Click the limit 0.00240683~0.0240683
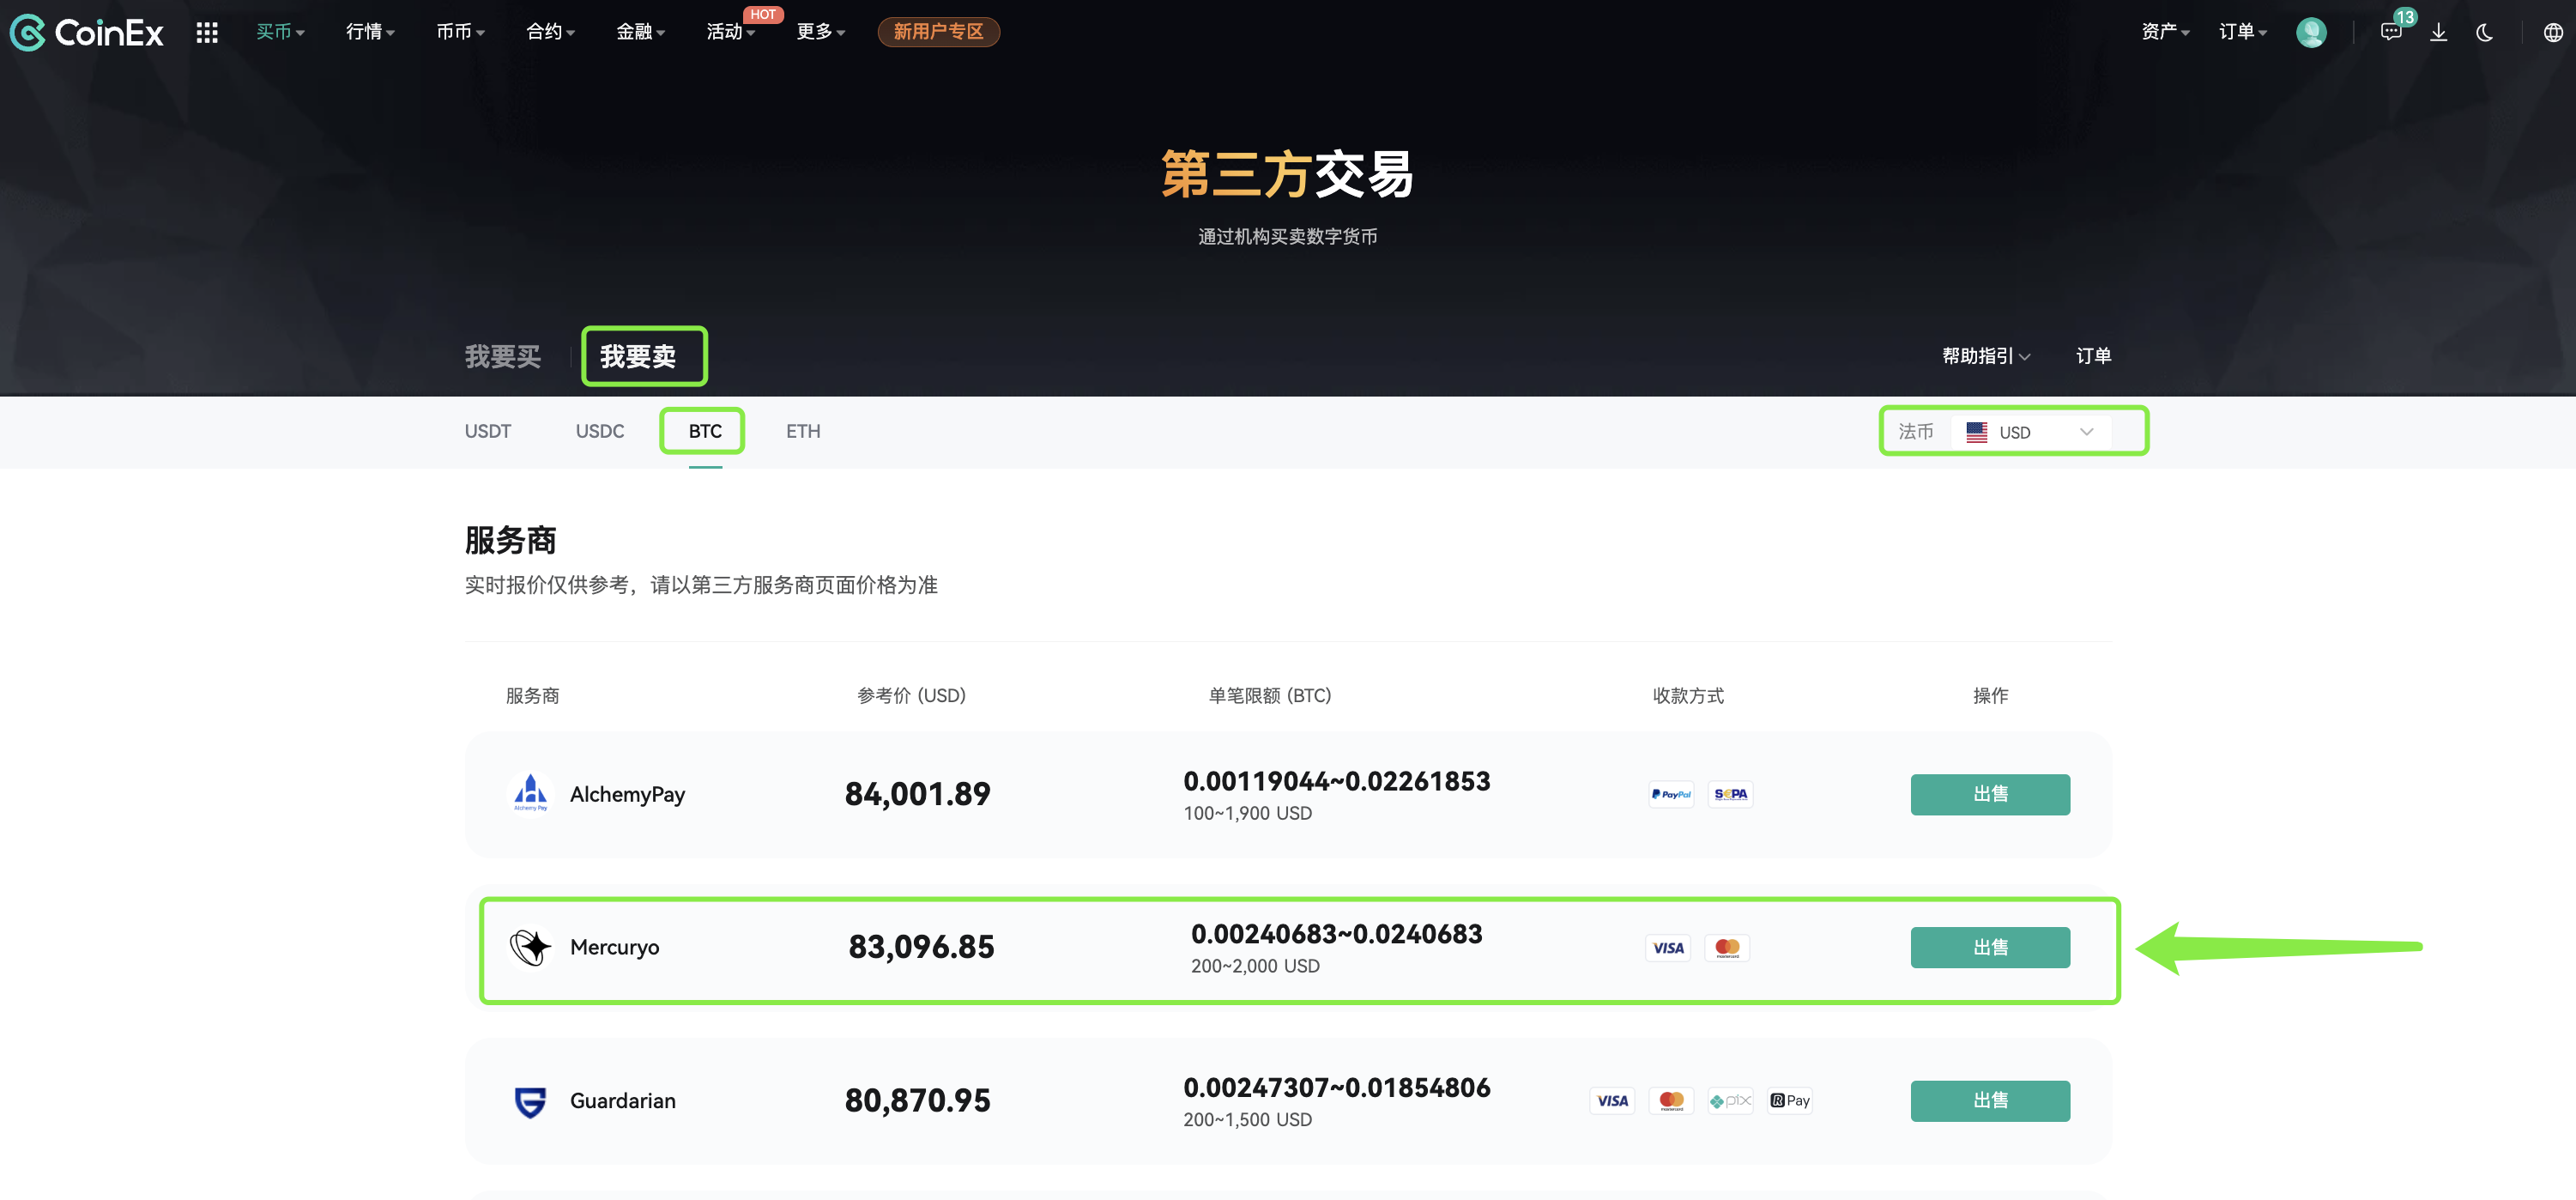This screenshot has height=1200, width=2576. point(1336,934)
